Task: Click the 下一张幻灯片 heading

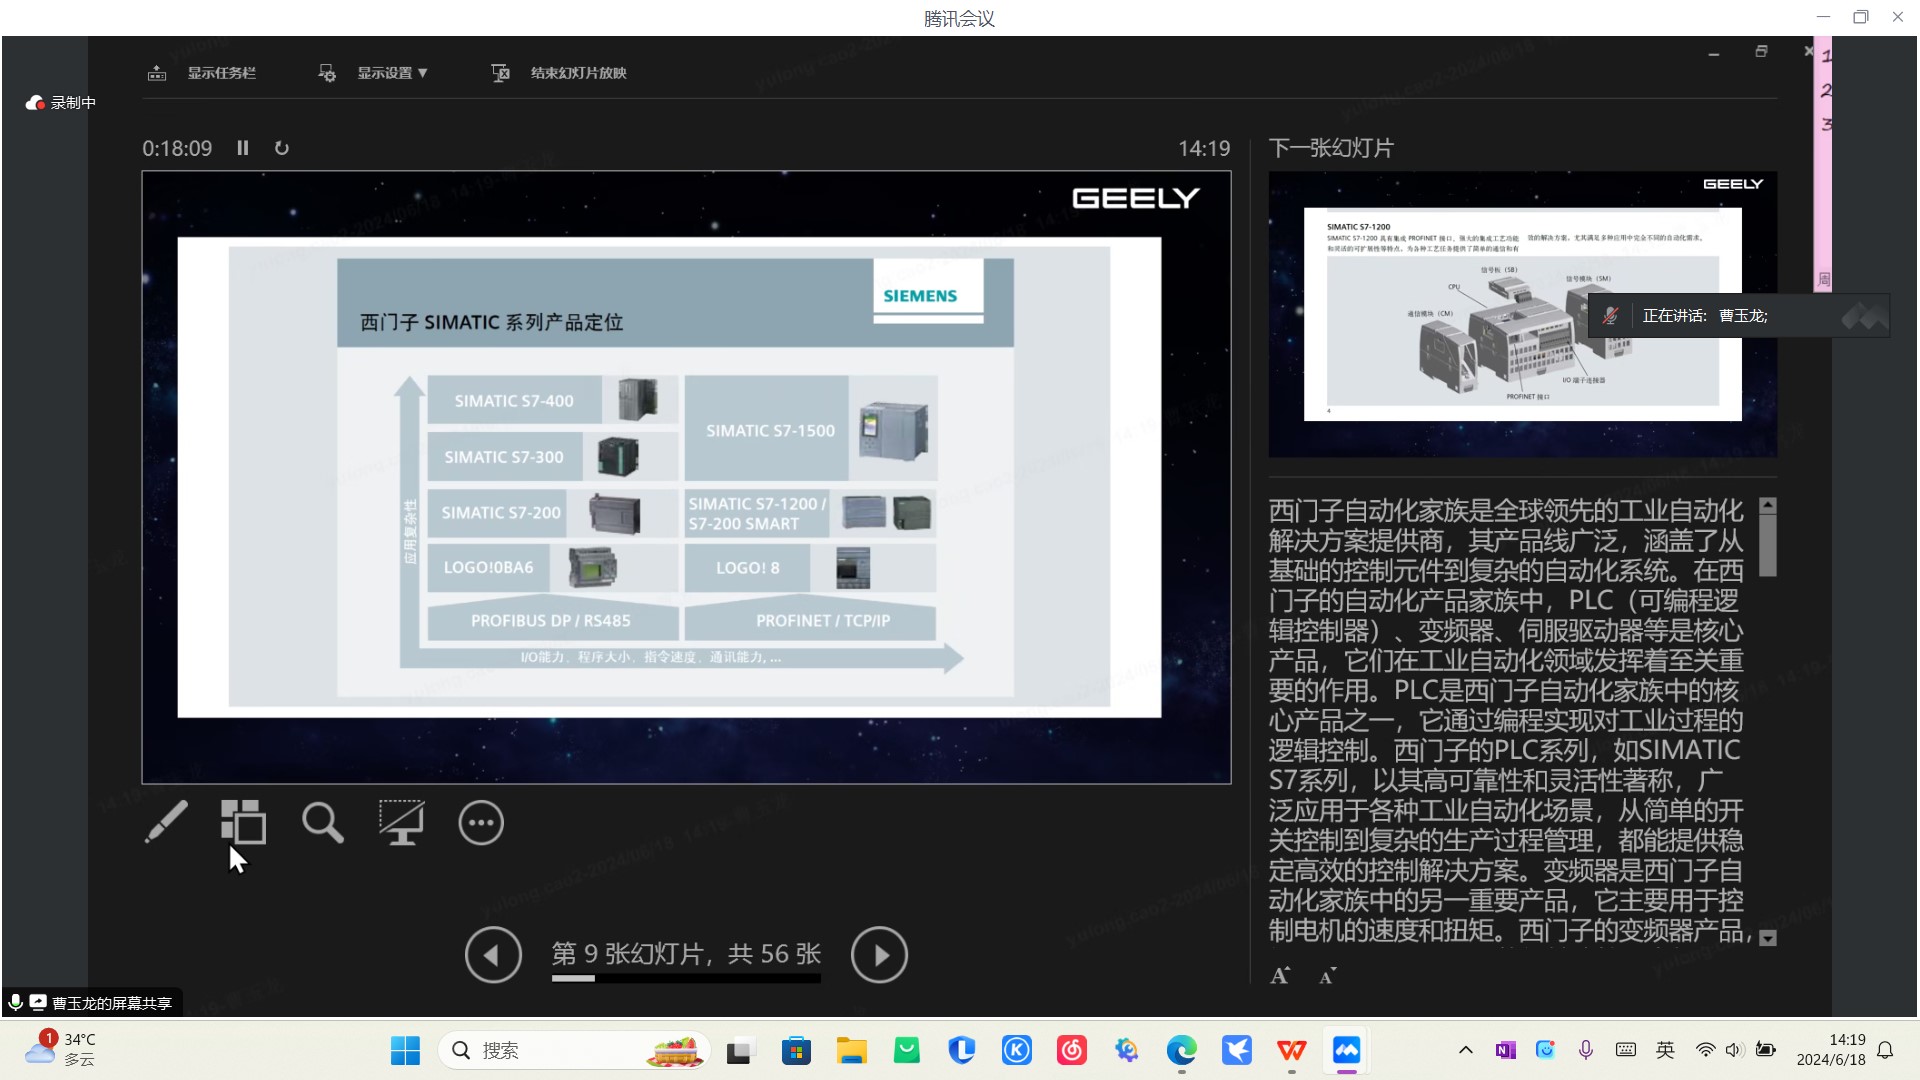Action: 1331,148
